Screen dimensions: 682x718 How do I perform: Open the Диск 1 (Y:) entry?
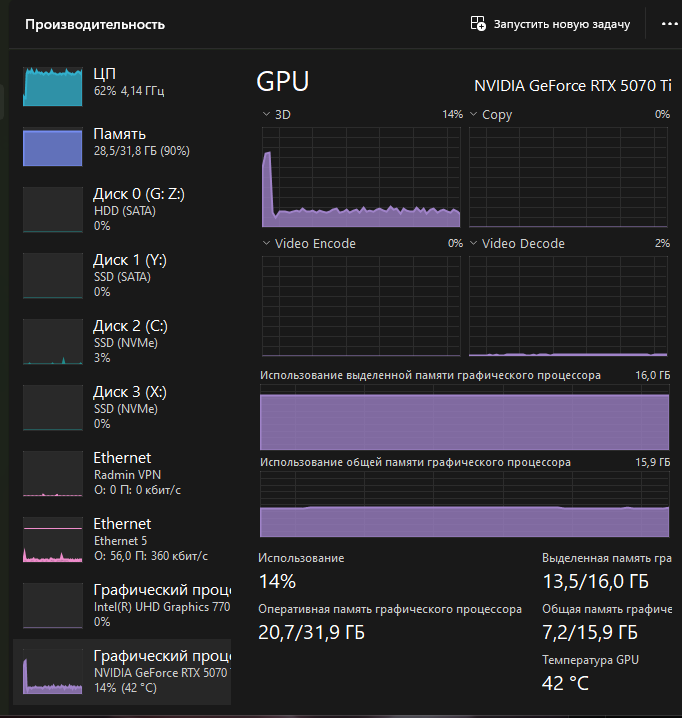[x=122, y=275]
